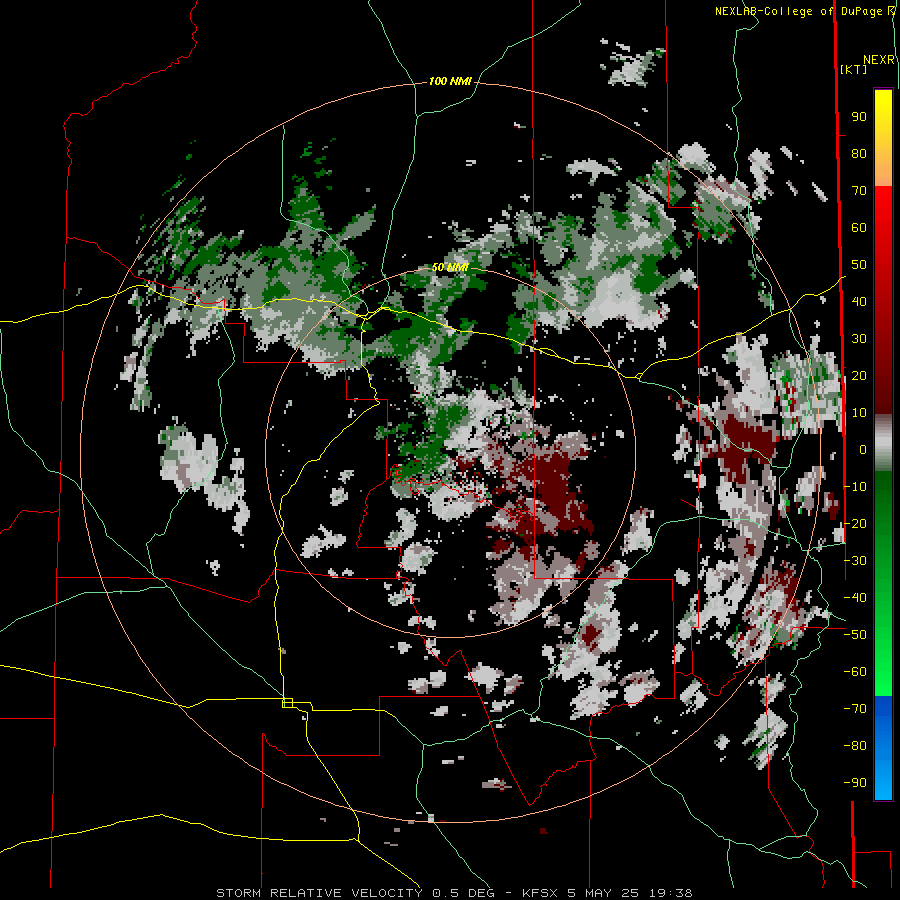Click the -80 value on velocity scale
Screen dimensions: 900x900
[855, 746]
